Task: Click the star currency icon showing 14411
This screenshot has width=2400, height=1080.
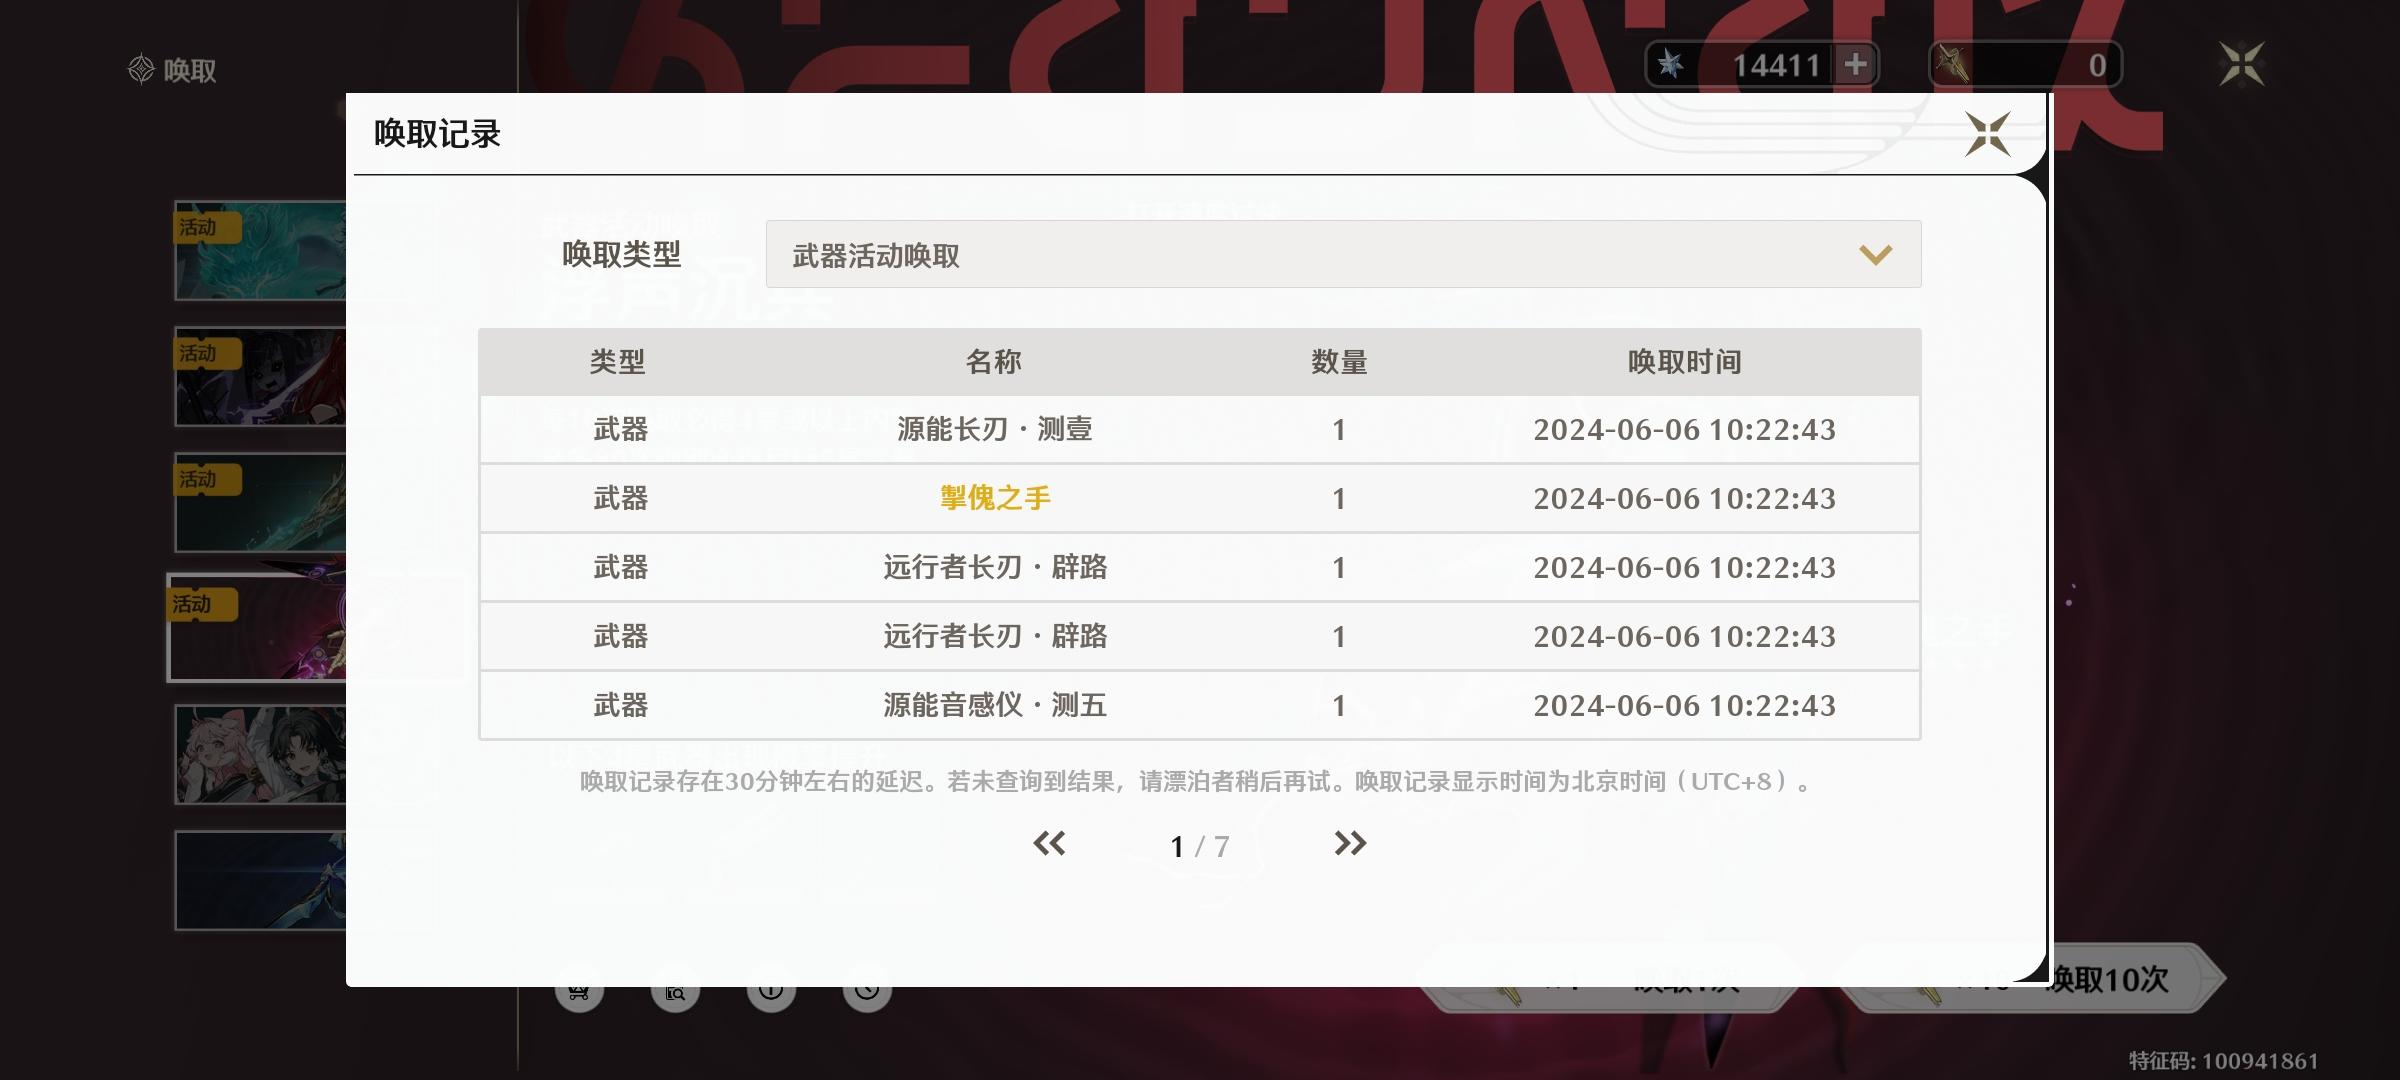Action: pos(1670,65)
